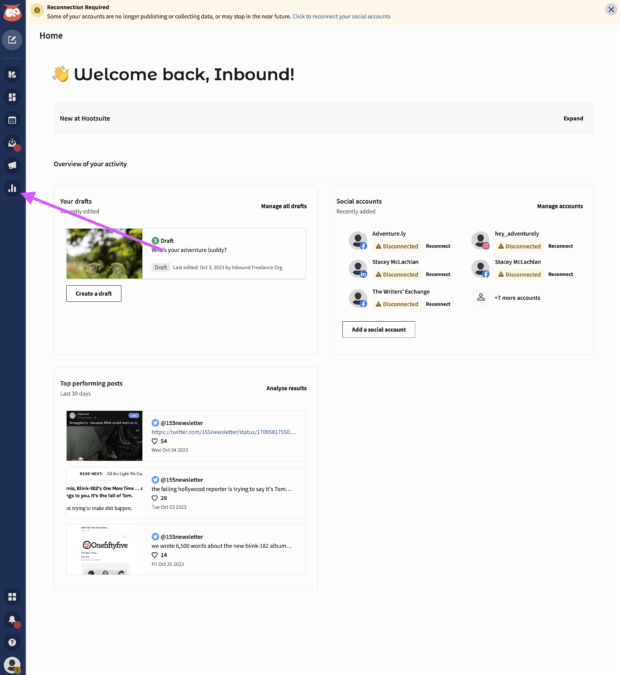Click Manage all drafts
The image size is (620, 675).
tap(284, 206)
